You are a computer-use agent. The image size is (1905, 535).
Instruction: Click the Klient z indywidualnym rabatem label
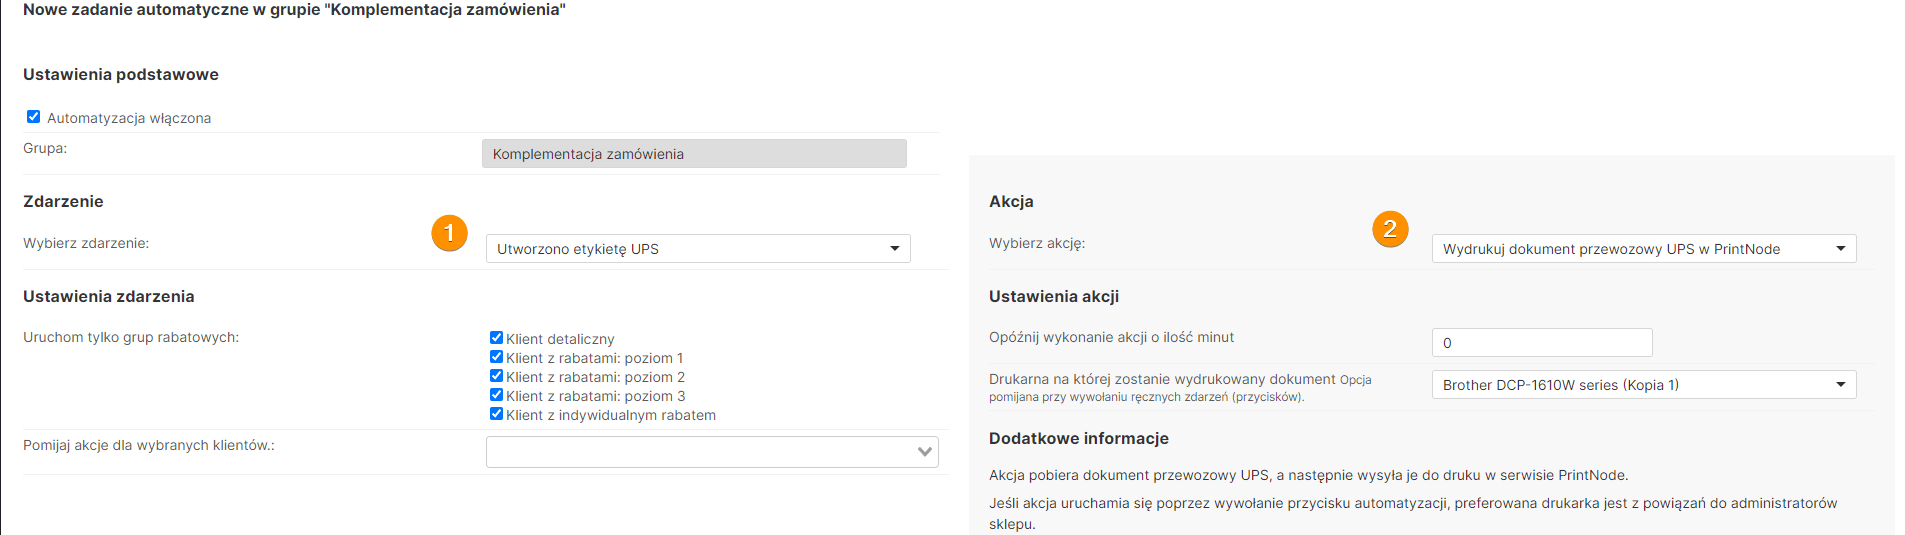(610, 415)
